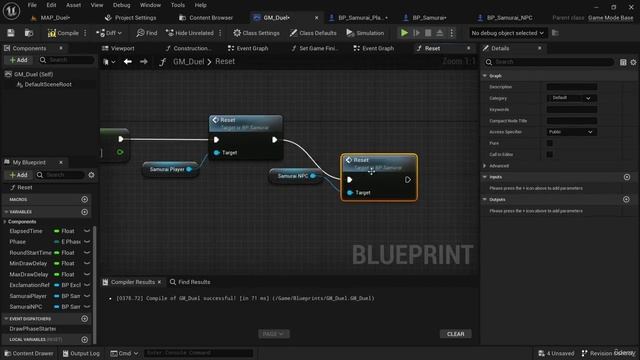
Task: Click the Eject playback button
Action: [440, 33]
